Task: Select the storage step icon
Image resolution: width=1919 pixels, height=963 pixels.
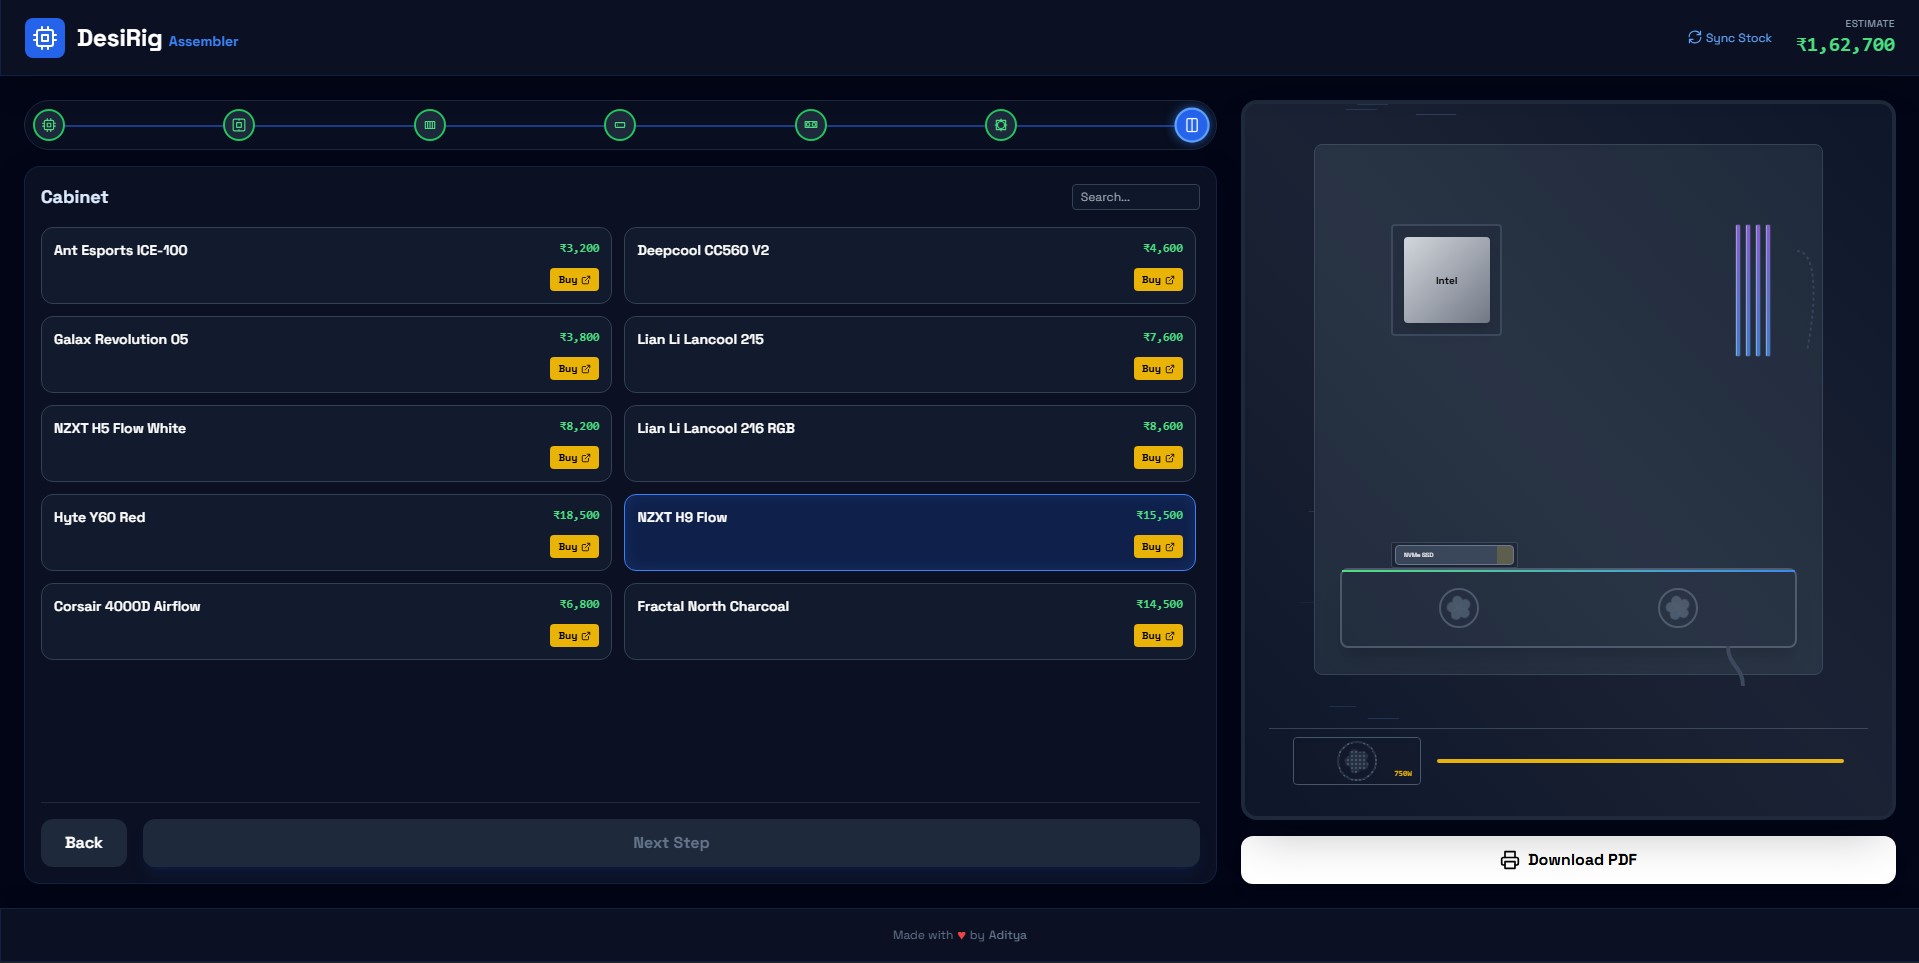Action: (x=620, y=125)
